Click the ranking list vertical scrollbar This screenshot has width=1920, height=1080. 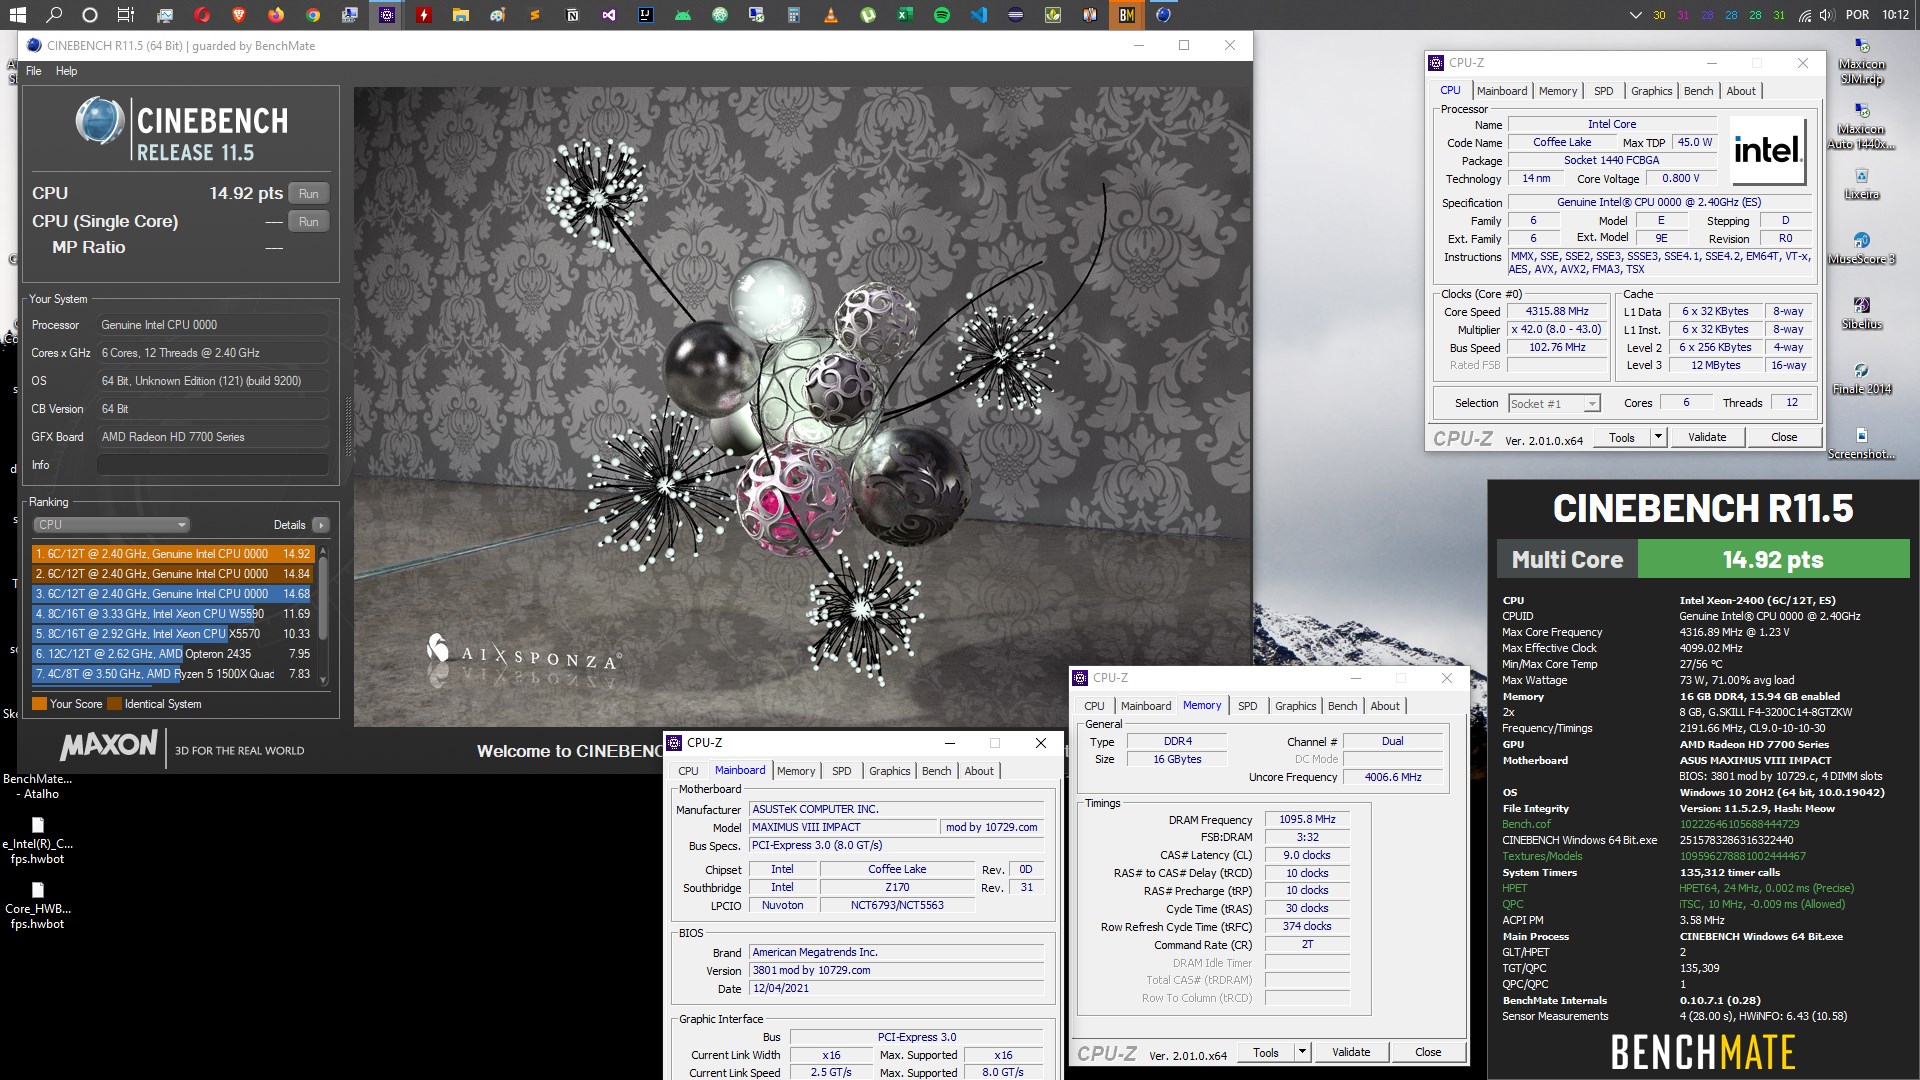(x=322, y=616)
